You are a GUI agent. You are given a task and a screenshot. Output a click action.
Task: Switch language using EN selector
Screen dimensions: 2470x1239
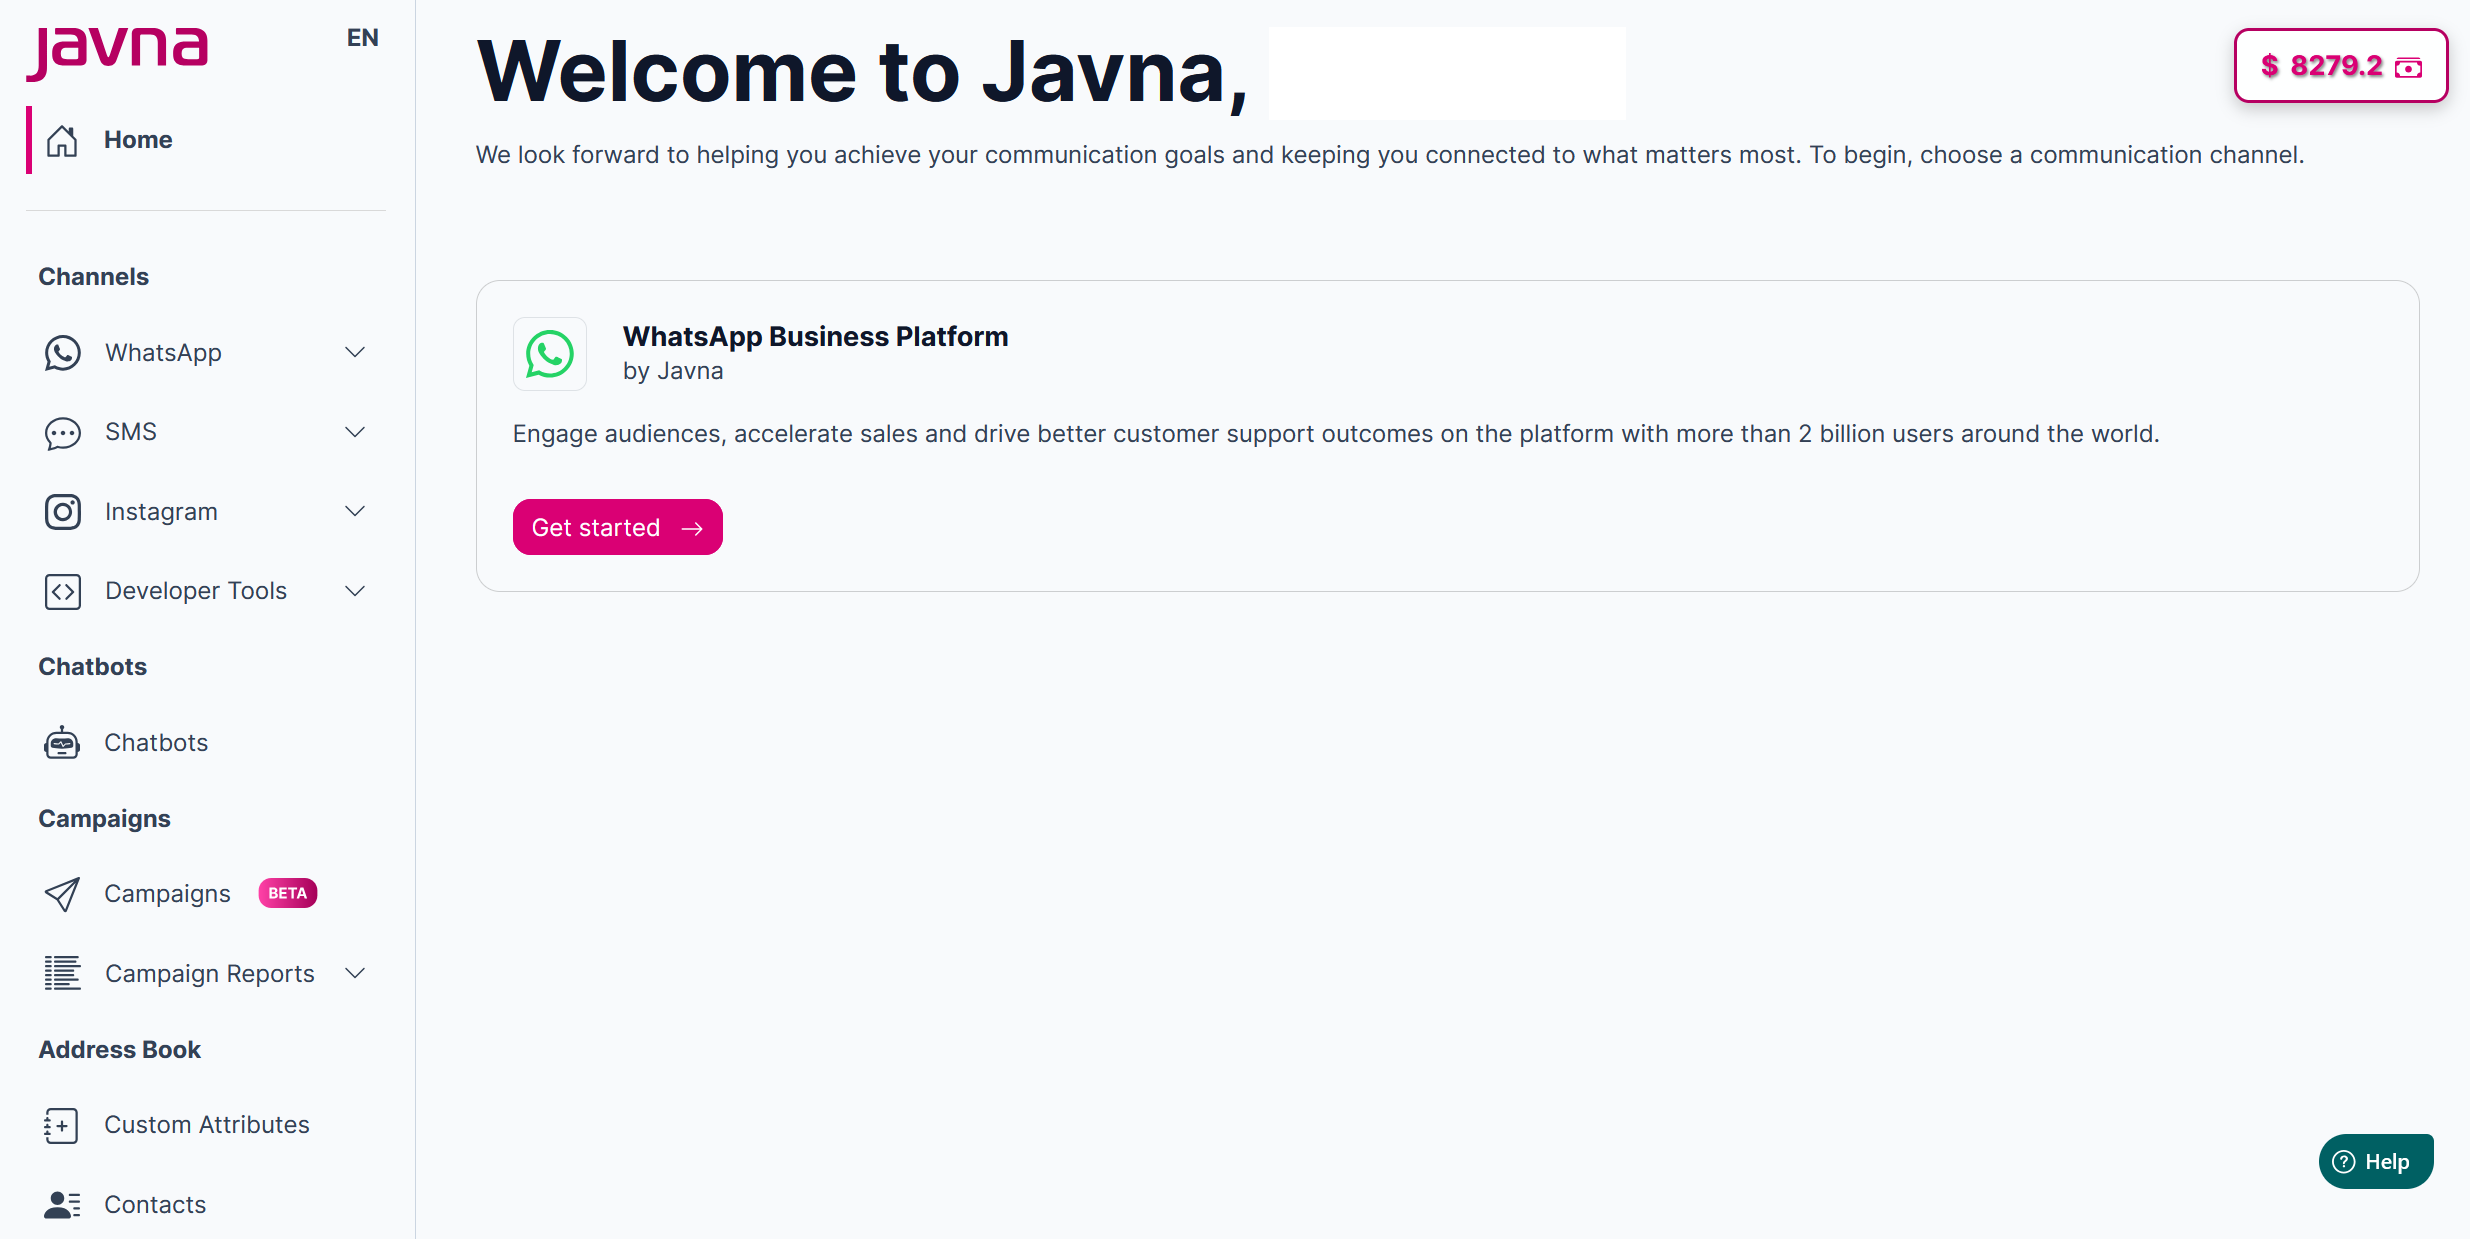pyautogui.click(x=362, y=38)
